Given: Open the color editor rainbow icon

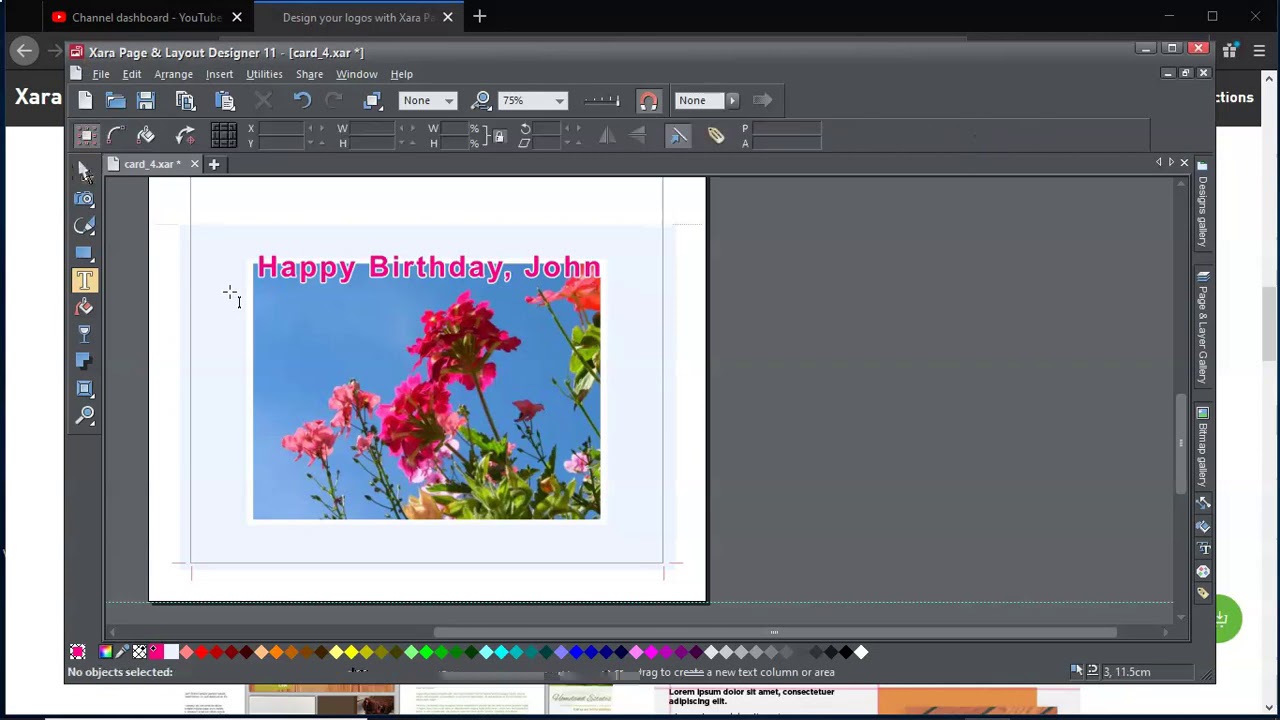Looking at the screenshot, I should click(x=105, y=652).
